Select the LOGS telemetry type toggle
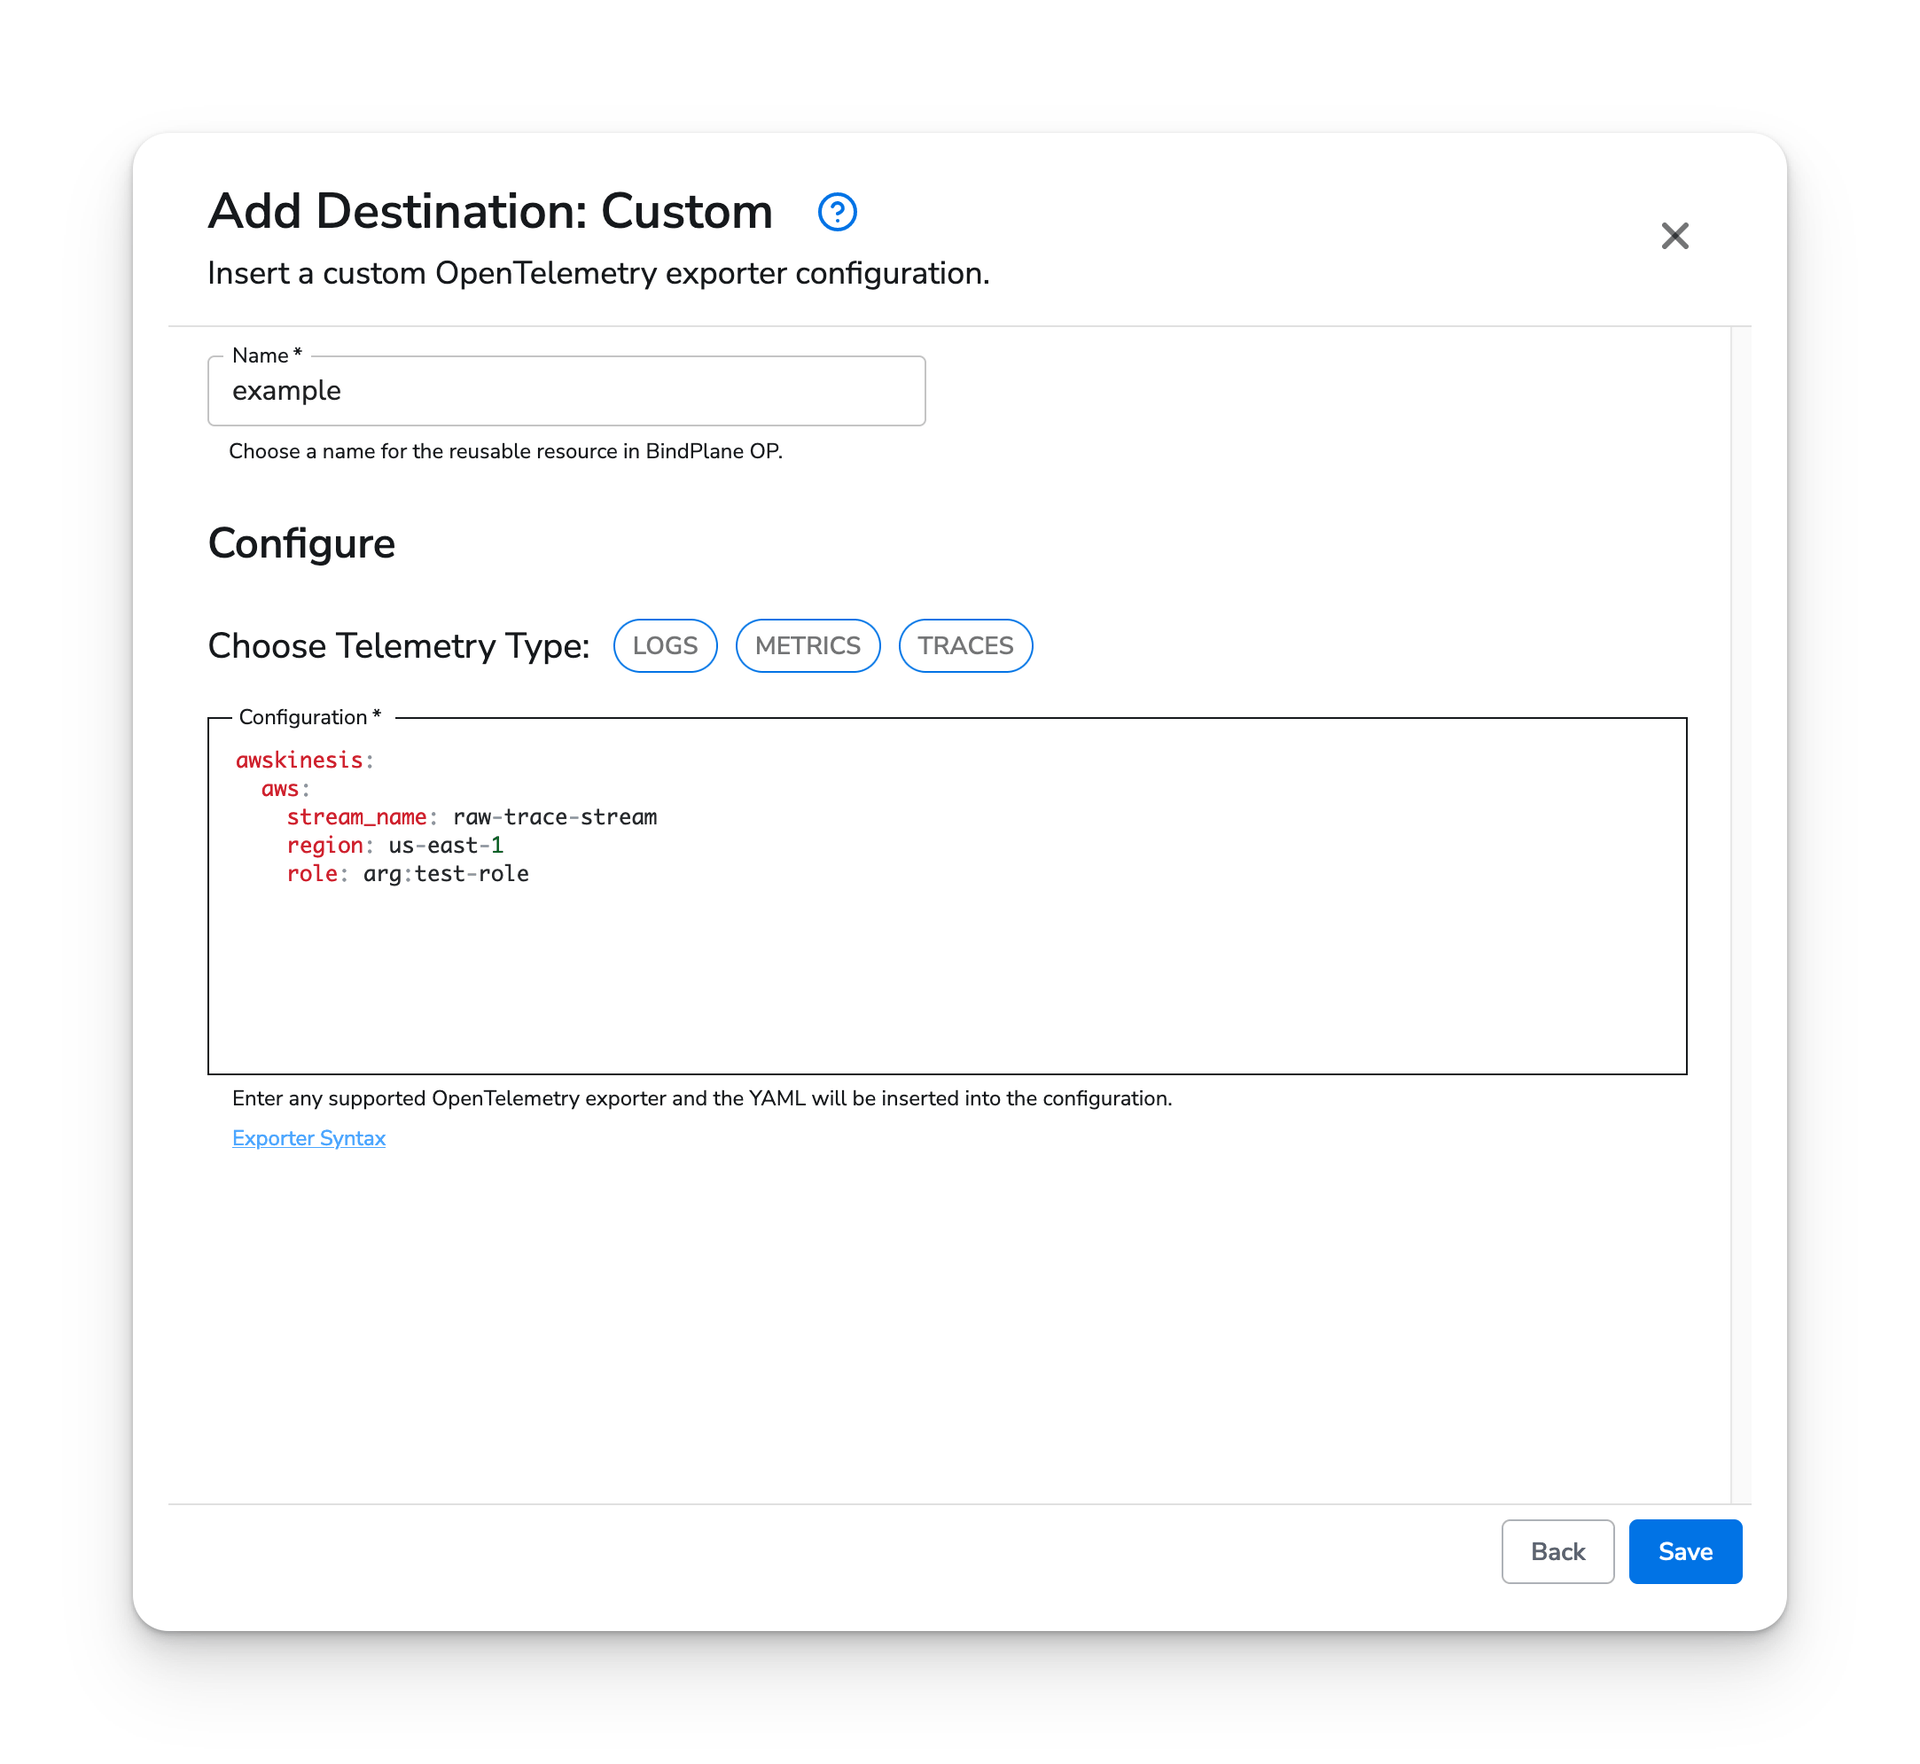The width and height of the screenshot is (1920, 1764). tap(664, 645)
